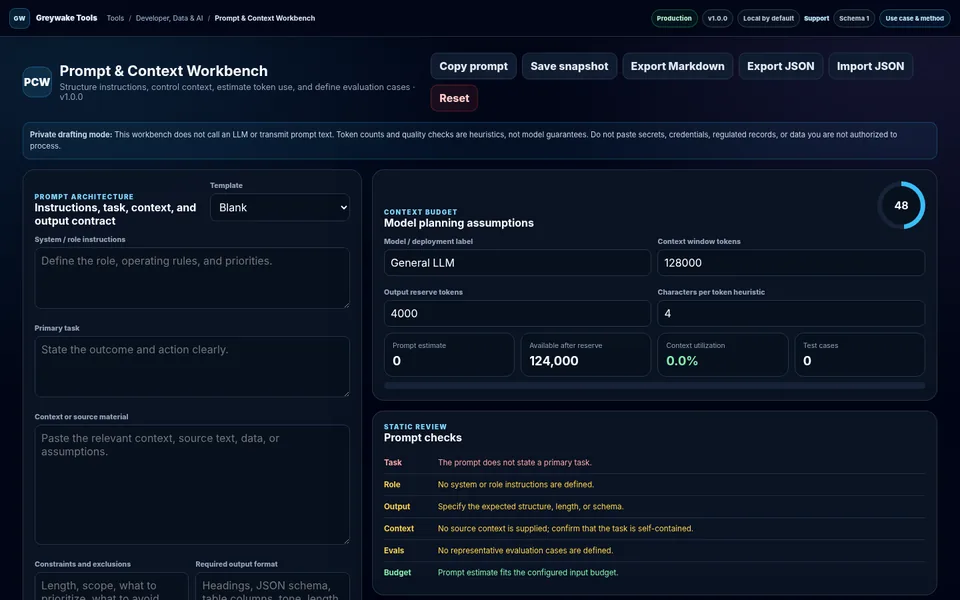The width and height of the screenshot is (960, 600).
Task: Click the v1.0.0 version pill
Action: click(718, 18)
